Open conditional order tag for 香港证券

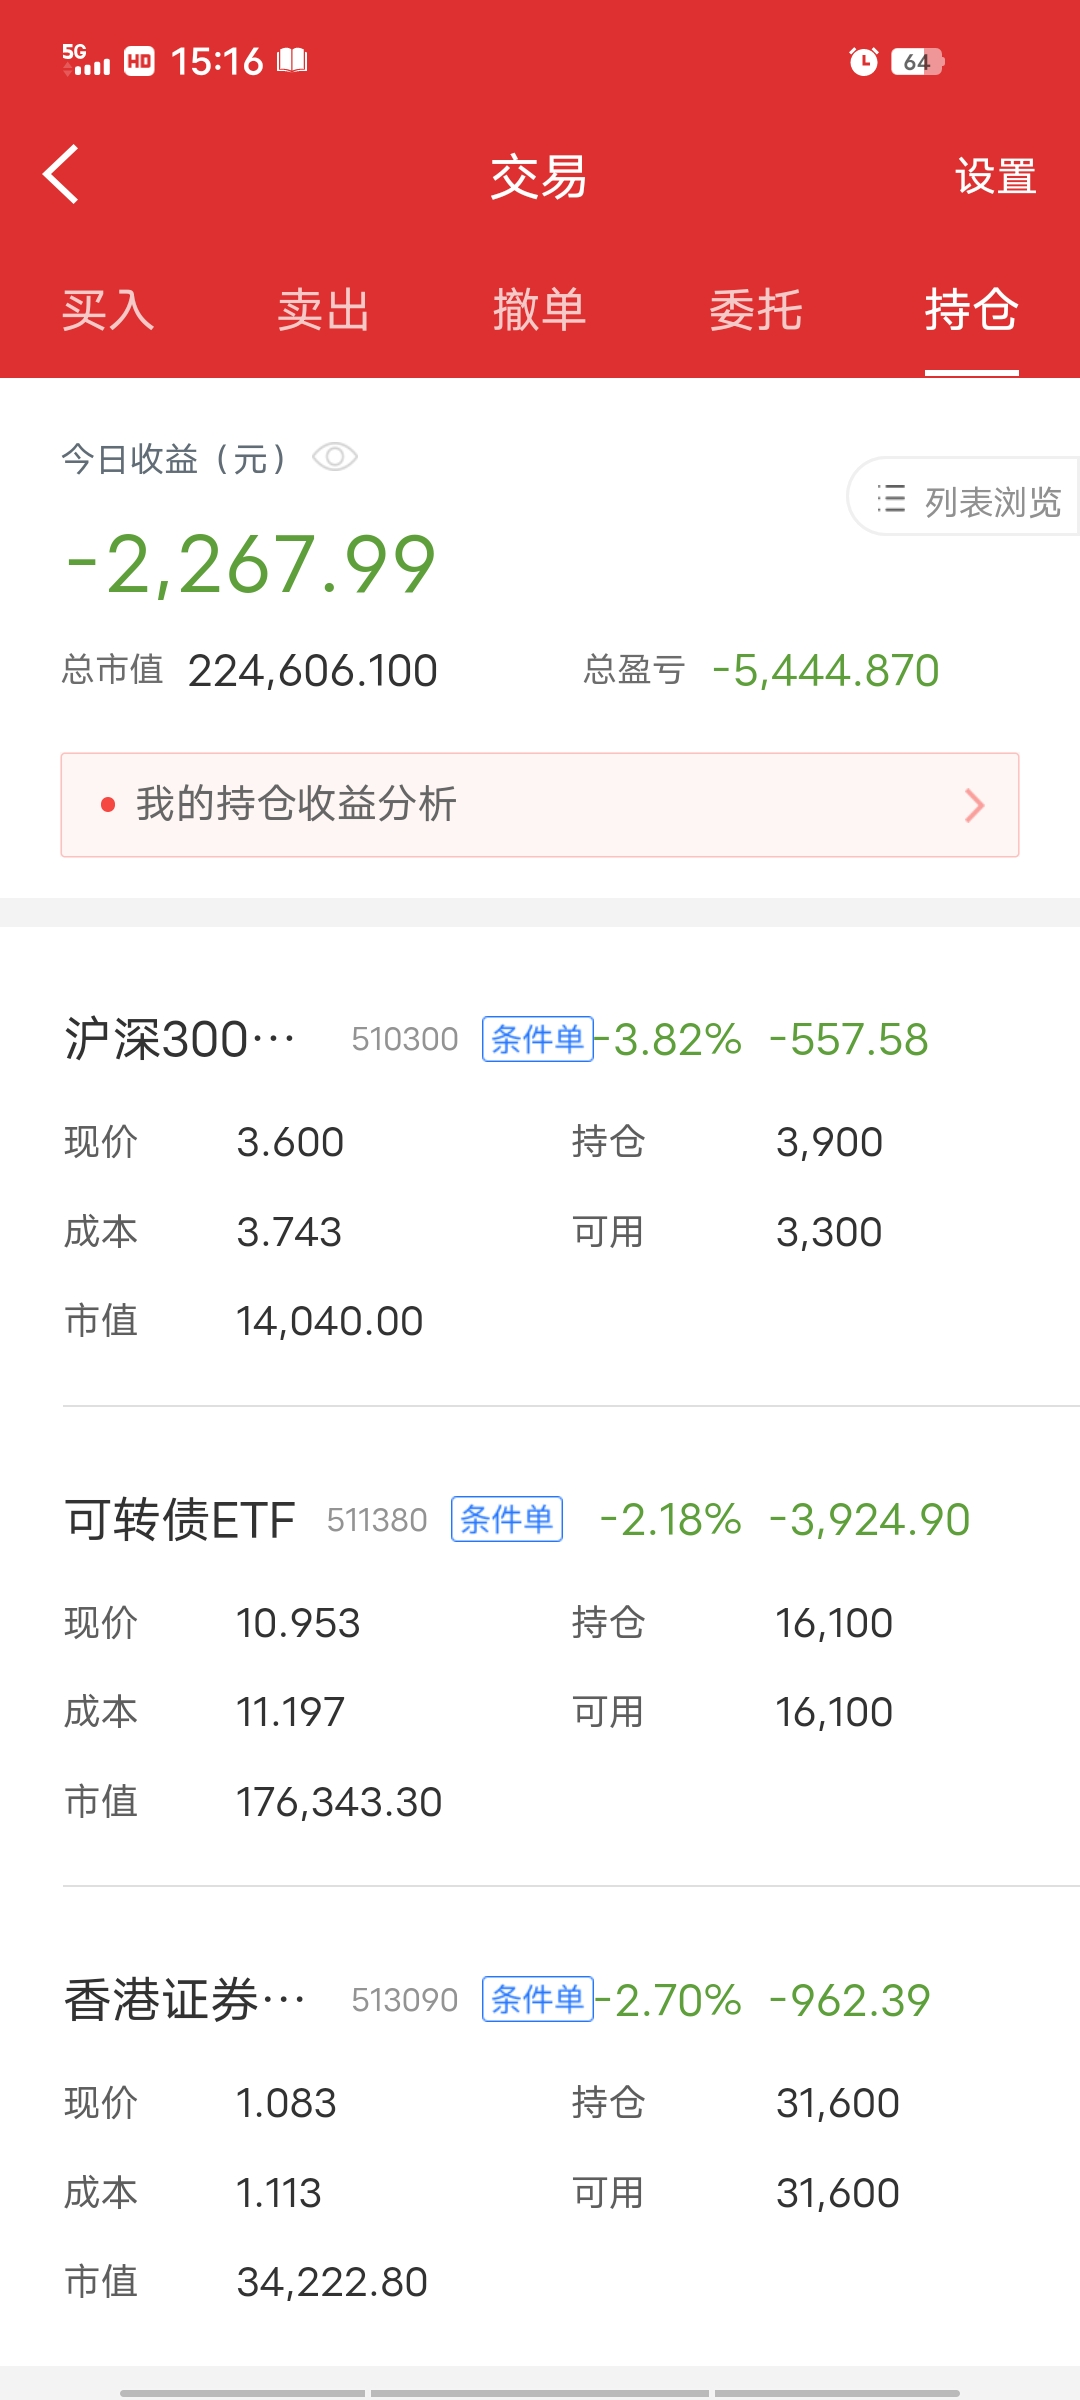click(x=537, y=1999)
